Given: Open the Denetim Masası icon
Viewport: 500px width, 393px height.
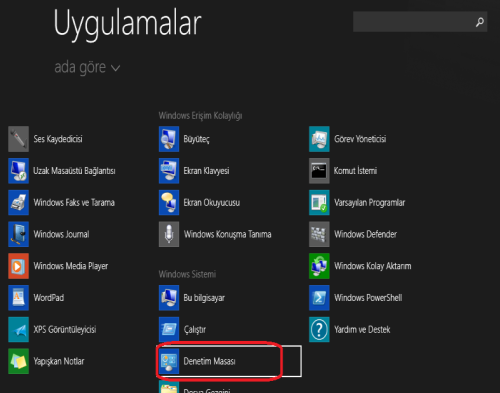Looking at the screenshot, I should pos(169,361).
